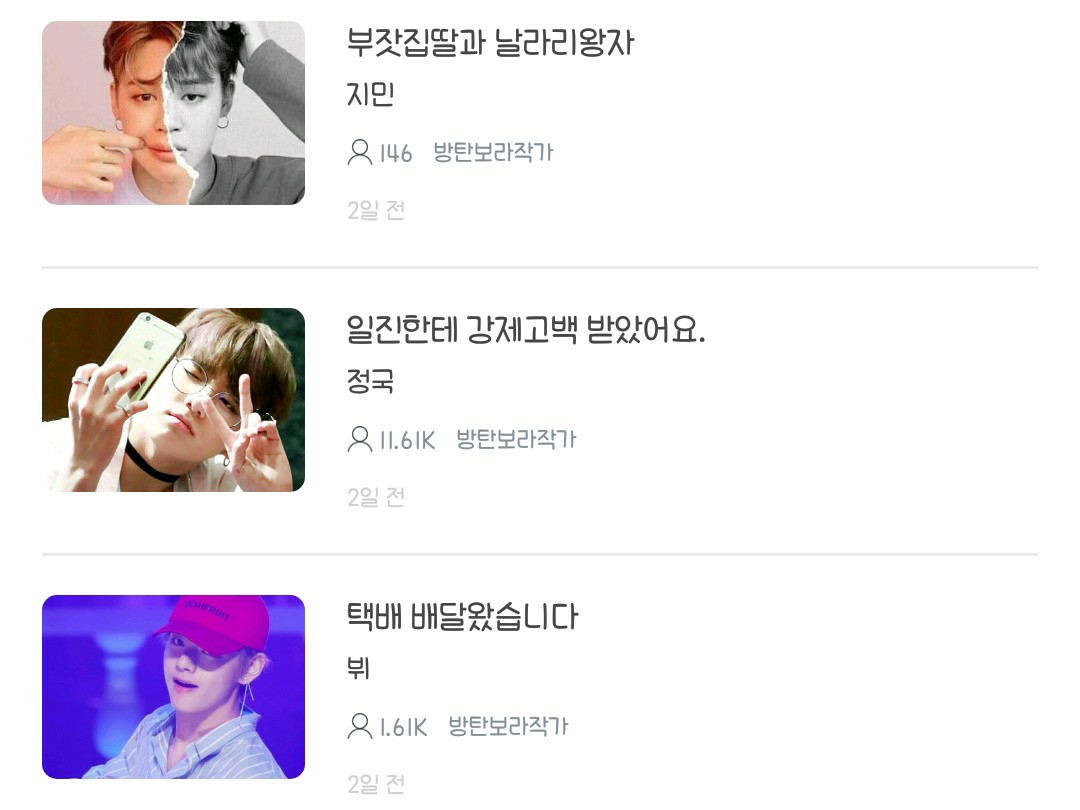Click the 11.61K subscriber count
Viewport: 1080px width, 810px height.
[x=408, y=440]
